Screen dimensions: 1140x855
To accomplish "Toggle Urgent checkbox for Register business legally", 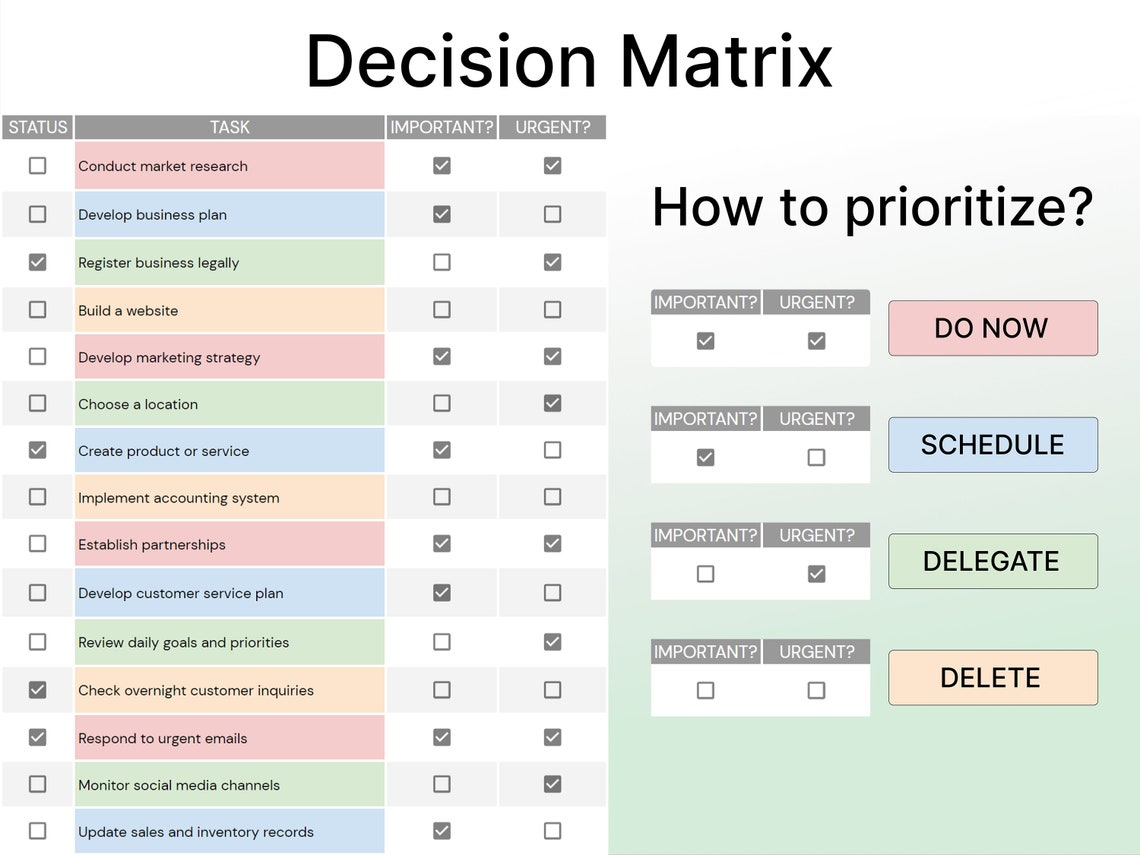I will [x=553, y=262].
